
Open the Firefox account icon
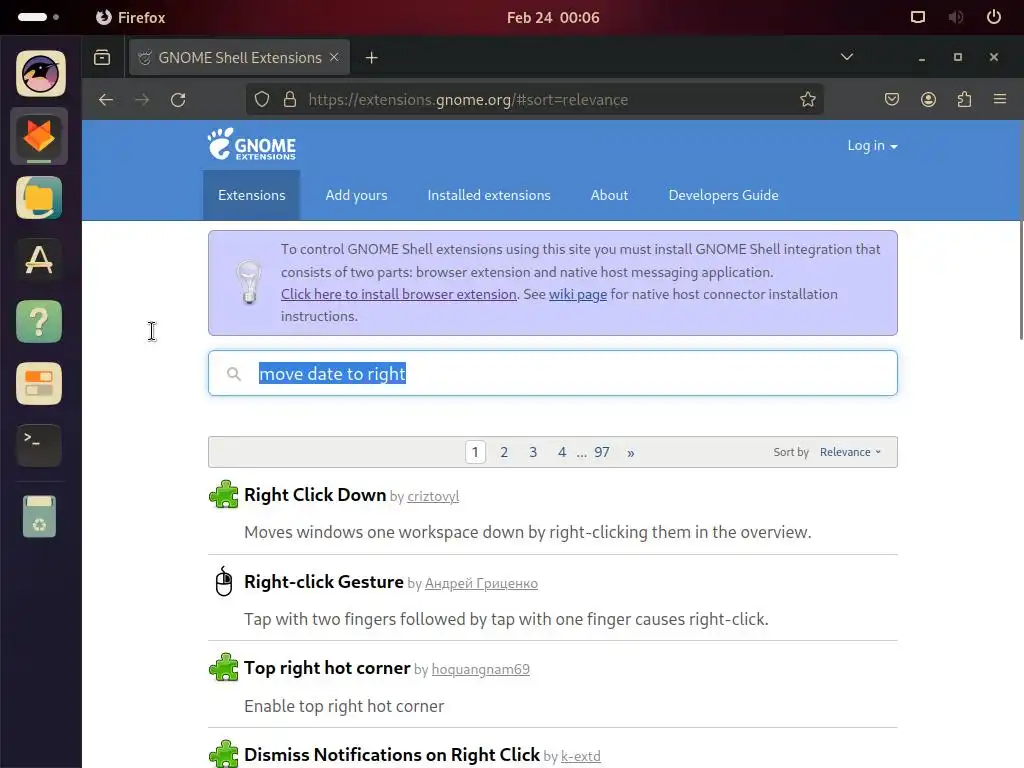pyautogui.click(x=928, y=99)
